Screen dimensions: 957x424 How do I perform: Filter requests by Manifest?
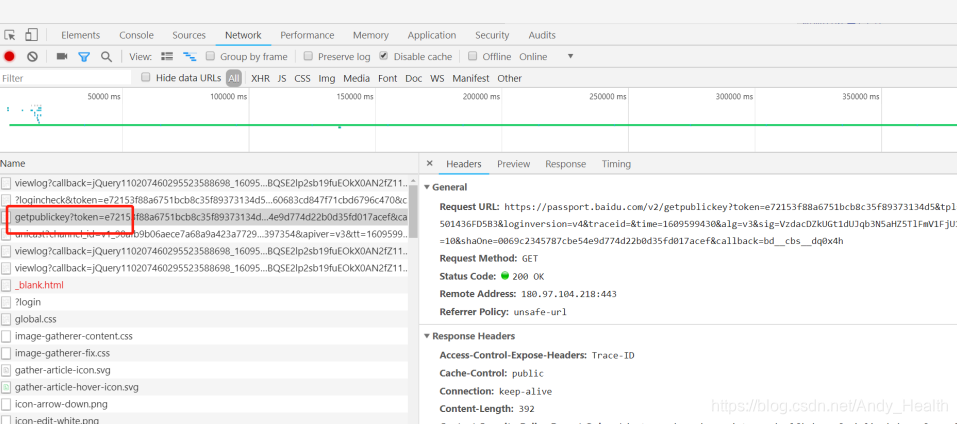[471, 78]
